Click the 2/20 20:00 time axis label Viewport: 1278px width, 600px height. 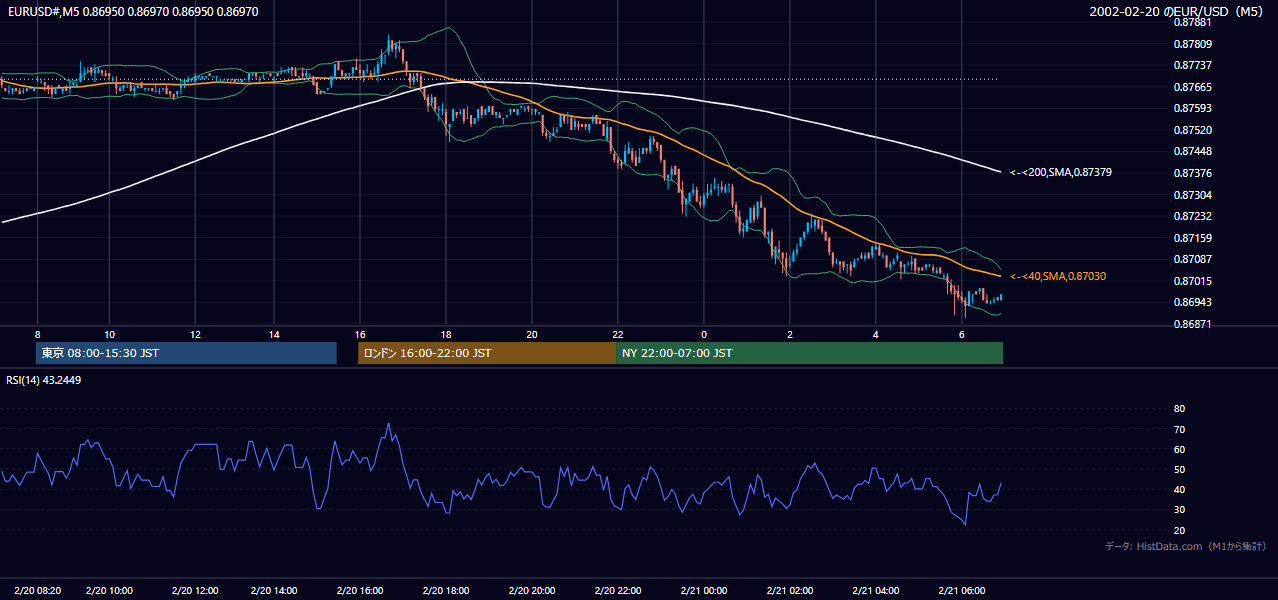point(532,590)
